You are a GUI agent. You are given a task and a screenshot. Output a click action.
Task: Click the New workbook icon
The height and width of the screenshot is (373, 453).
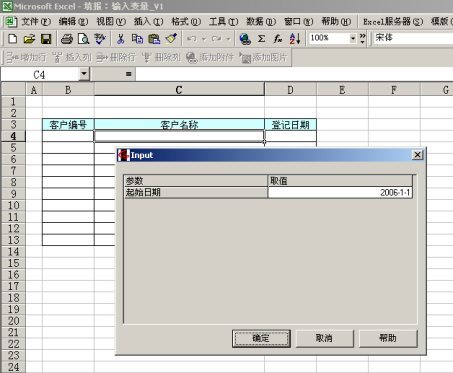click(13, 39)
